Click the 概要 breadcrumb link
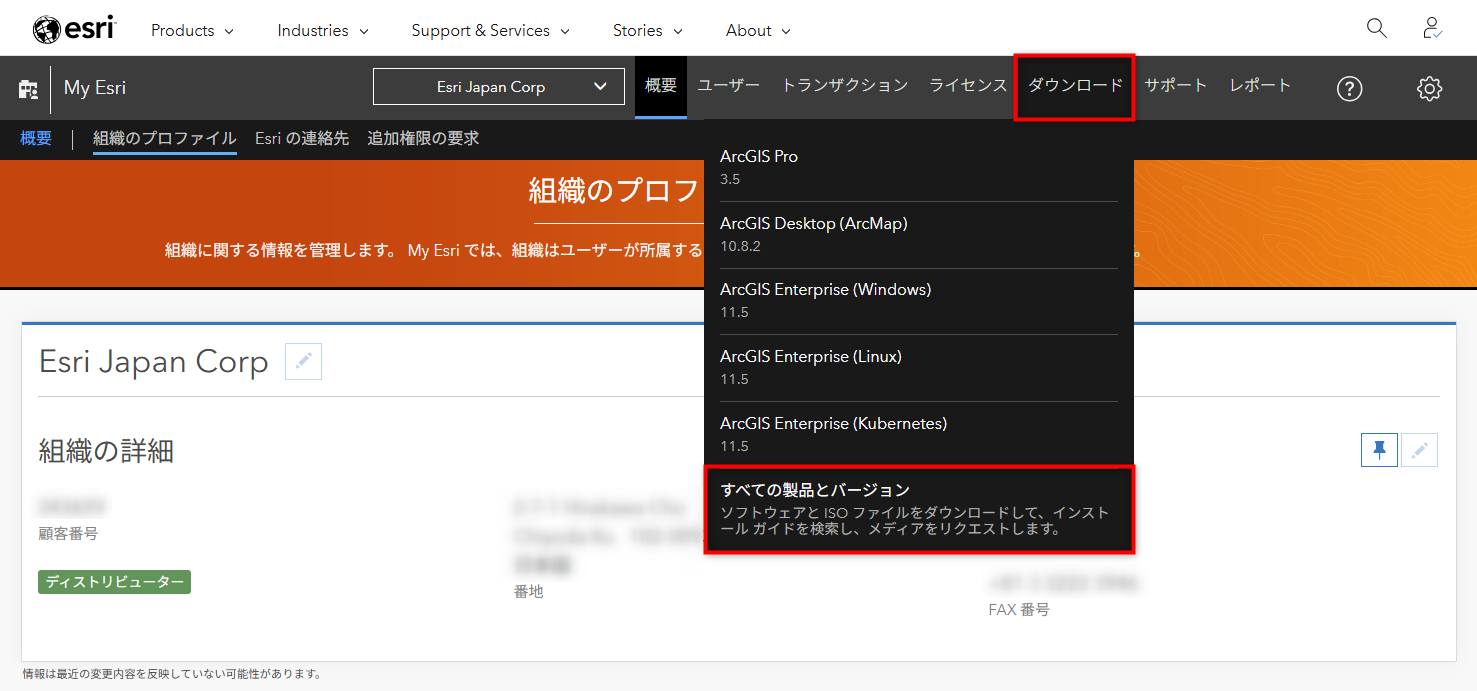The width and height of the screenshot is (1477, 691). click(x=36, y=138)
